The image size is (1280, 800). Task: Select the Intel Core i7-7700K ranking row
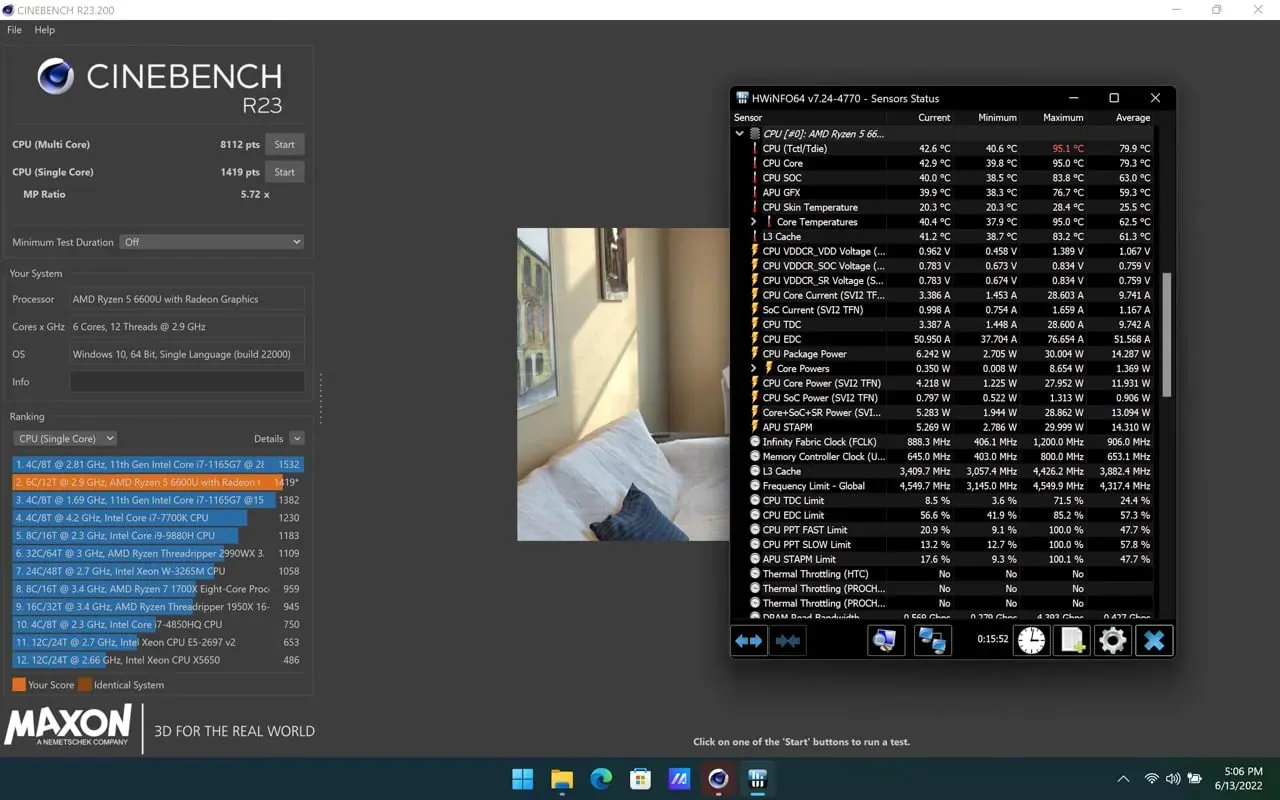click(x=158, y=518)
